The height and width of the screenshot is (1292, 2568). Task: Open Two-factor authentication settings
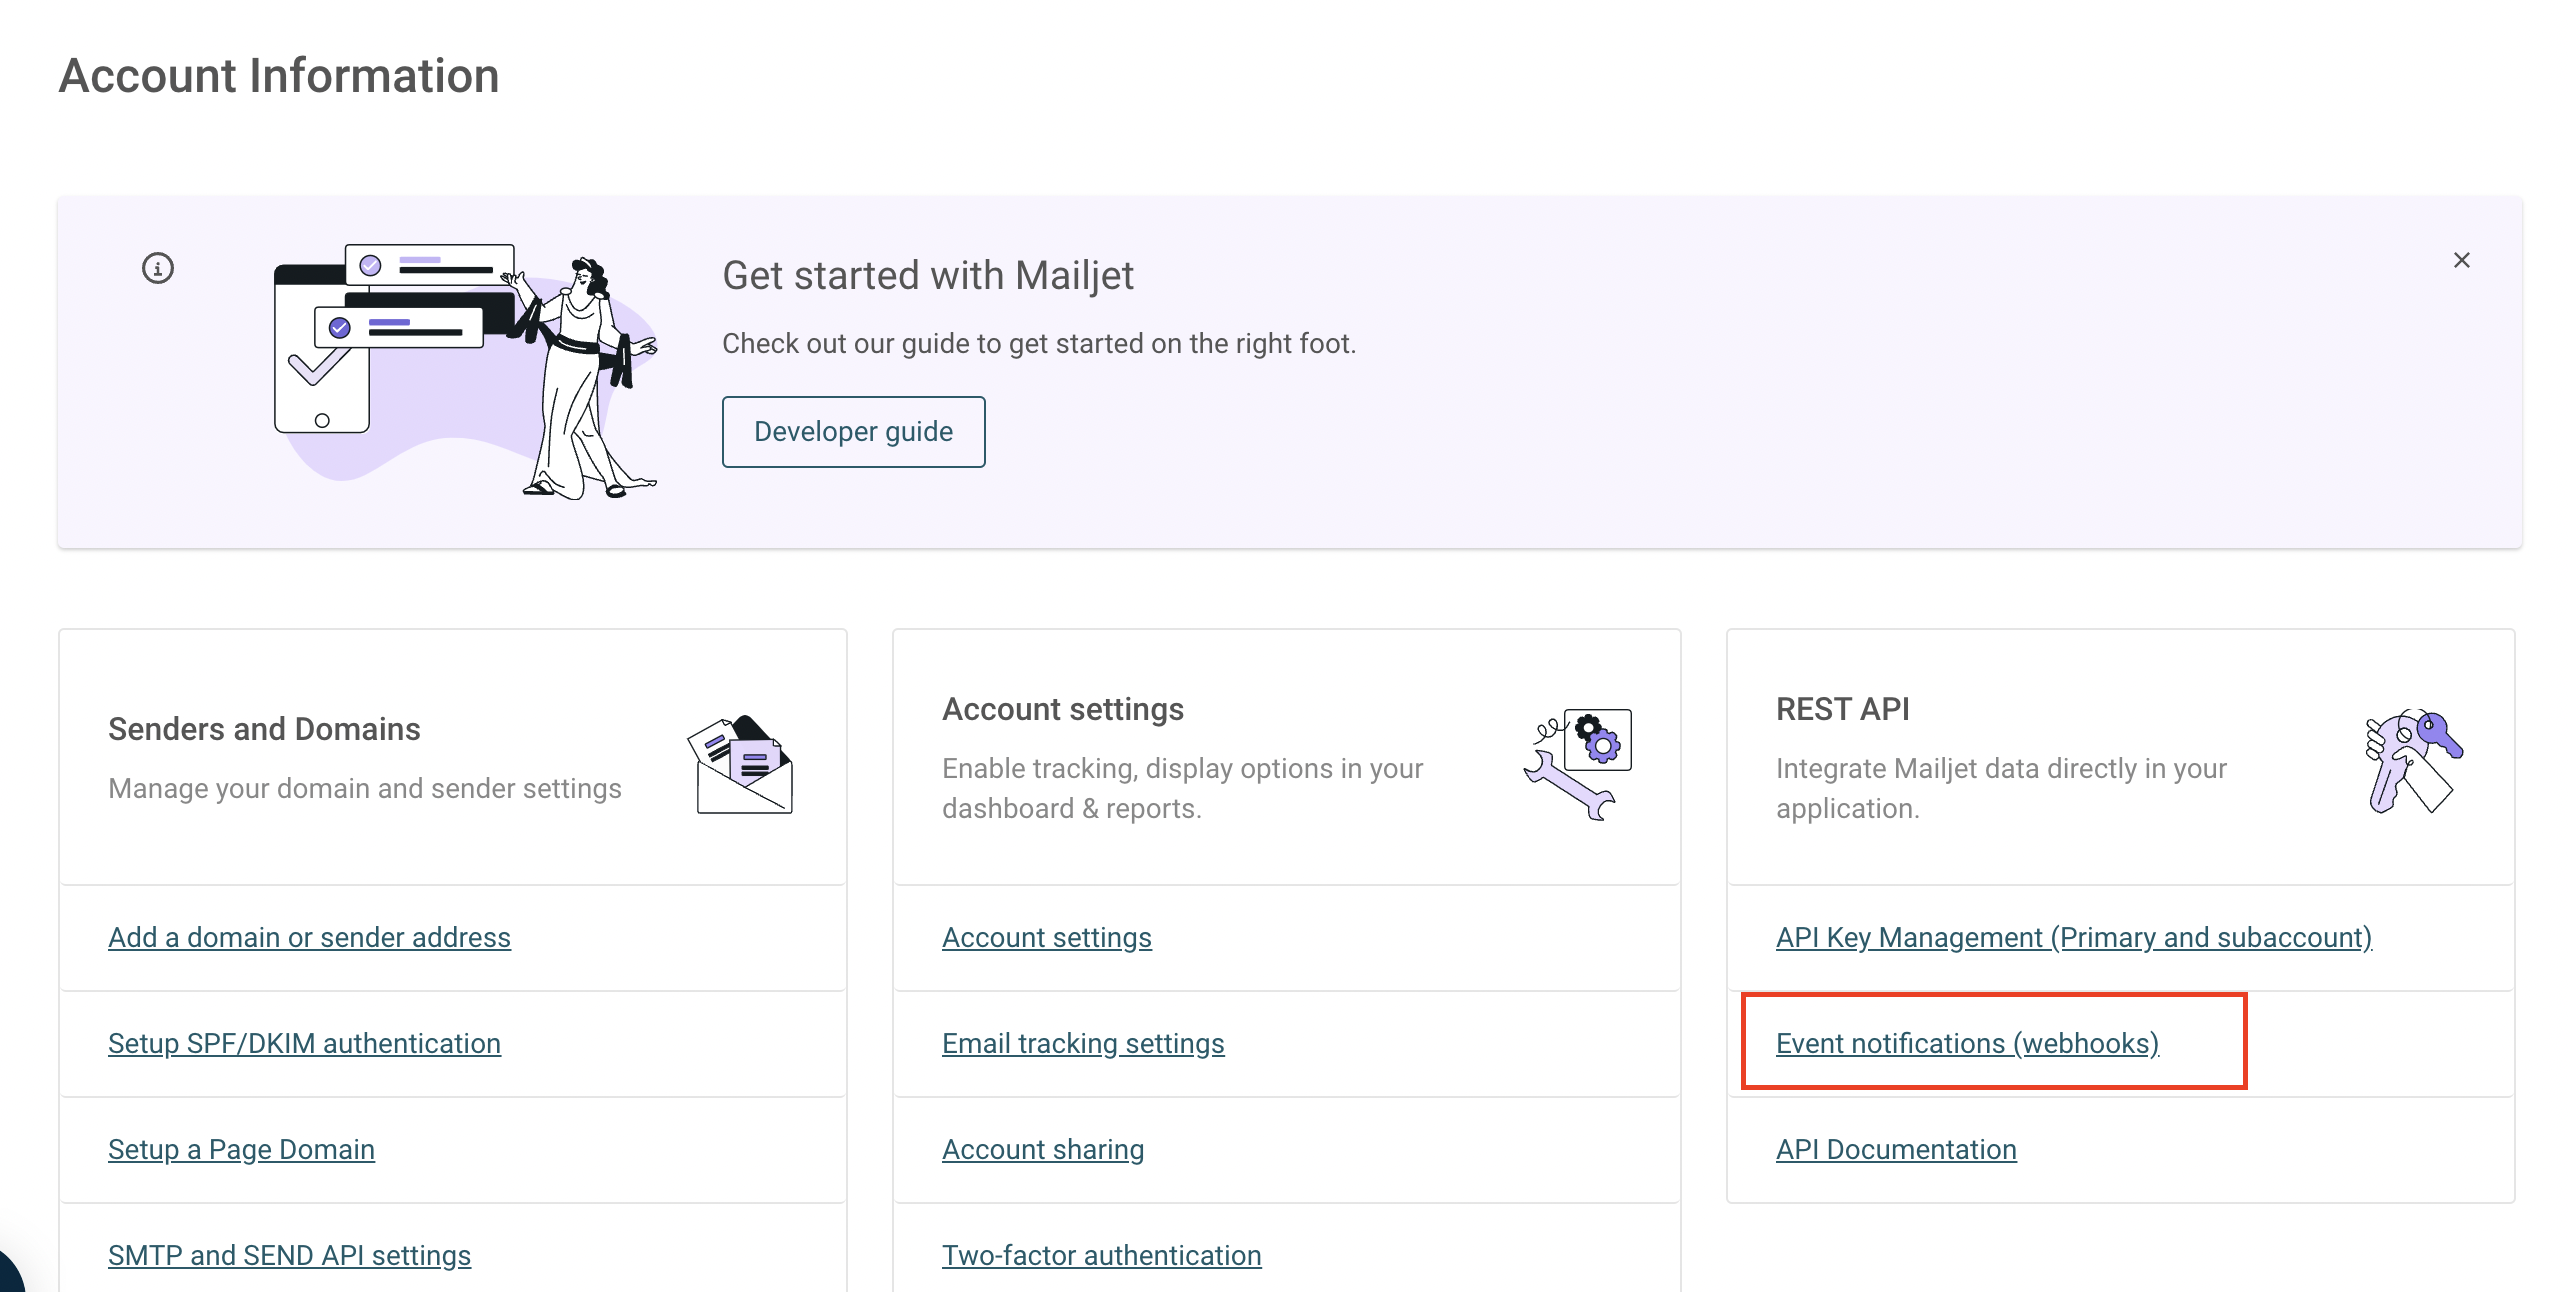(1101, 1256)
